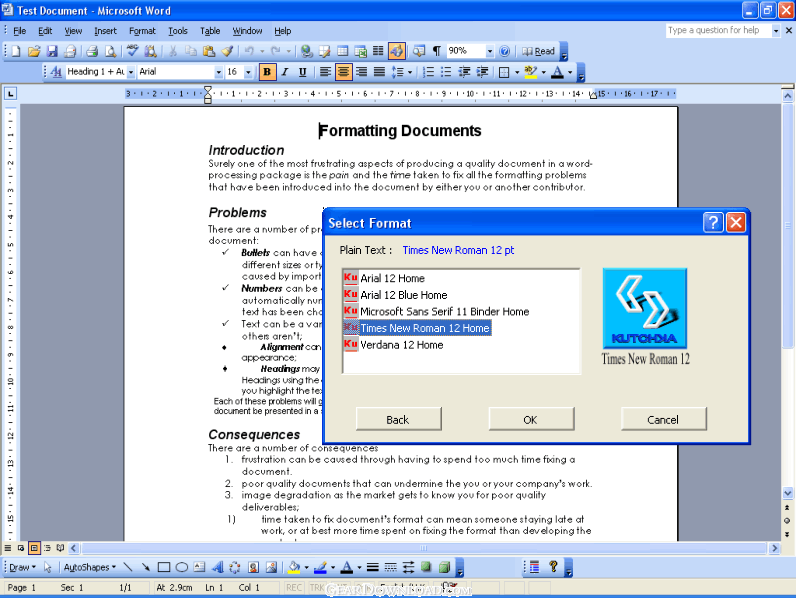Insert Clip Art icon
Screen dimensions: 796x598
tap(253, 567)
